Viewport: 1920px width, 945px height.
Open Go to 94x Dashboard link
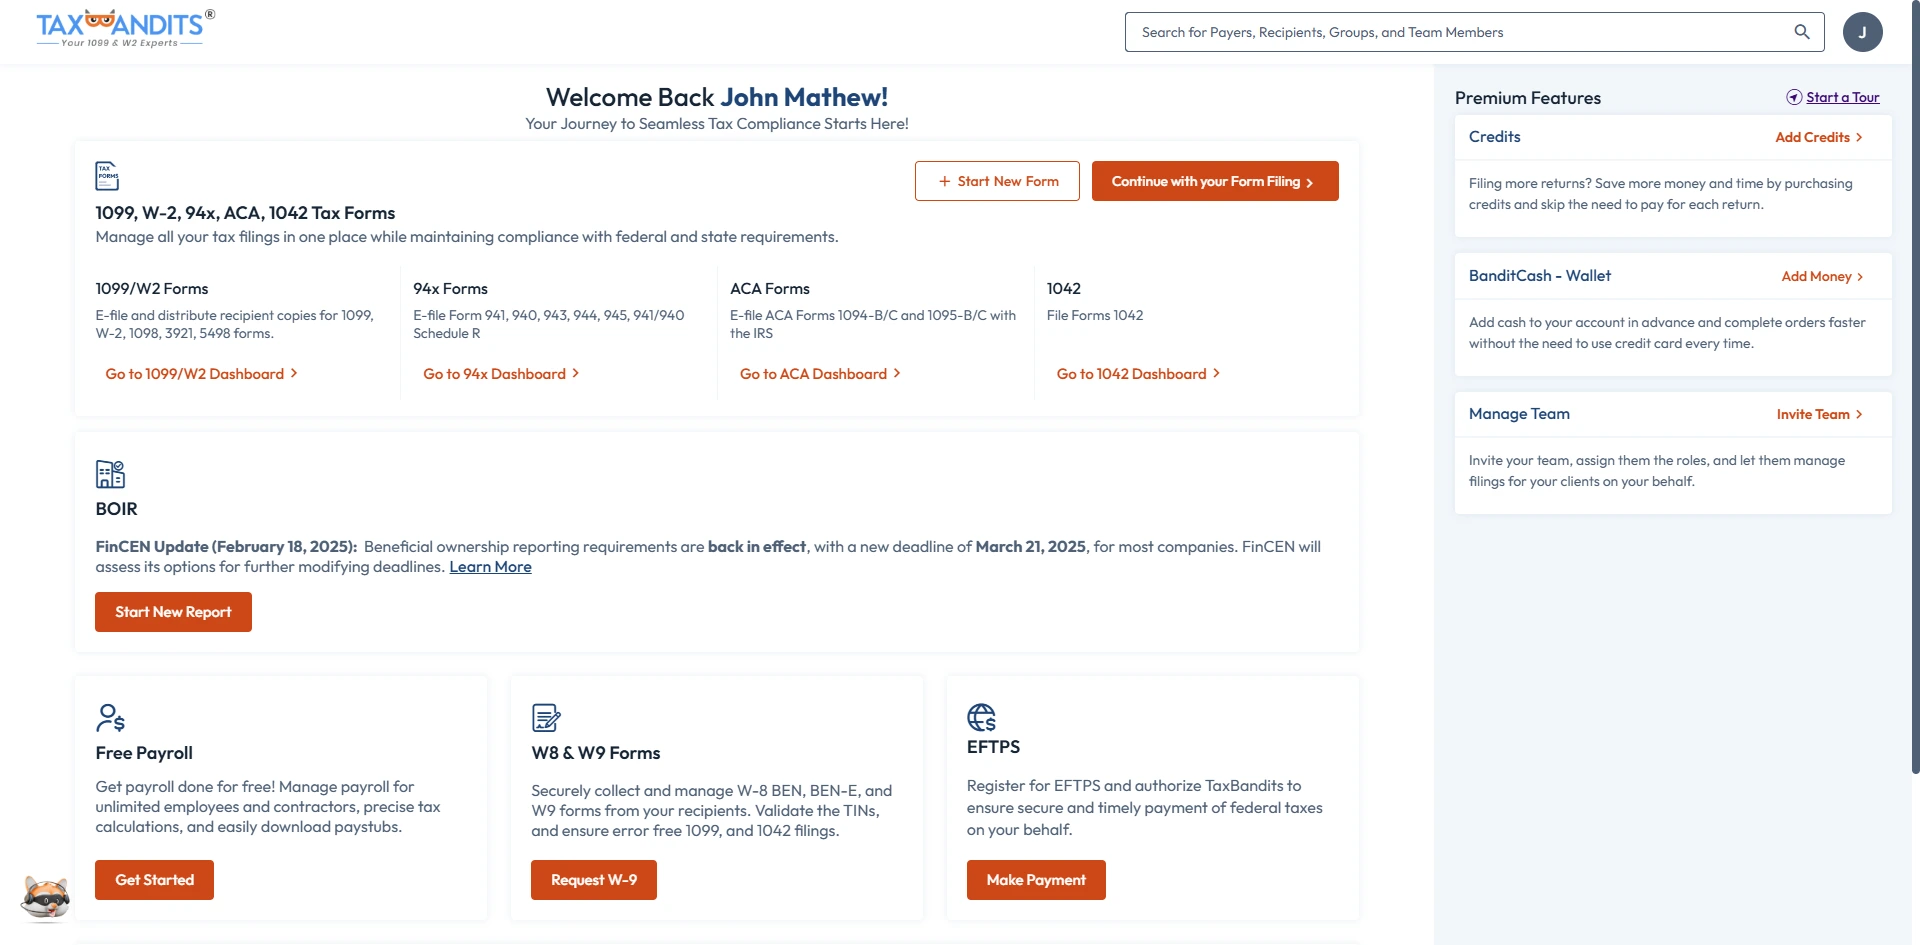pyautogui.click(x=501, y=374)
